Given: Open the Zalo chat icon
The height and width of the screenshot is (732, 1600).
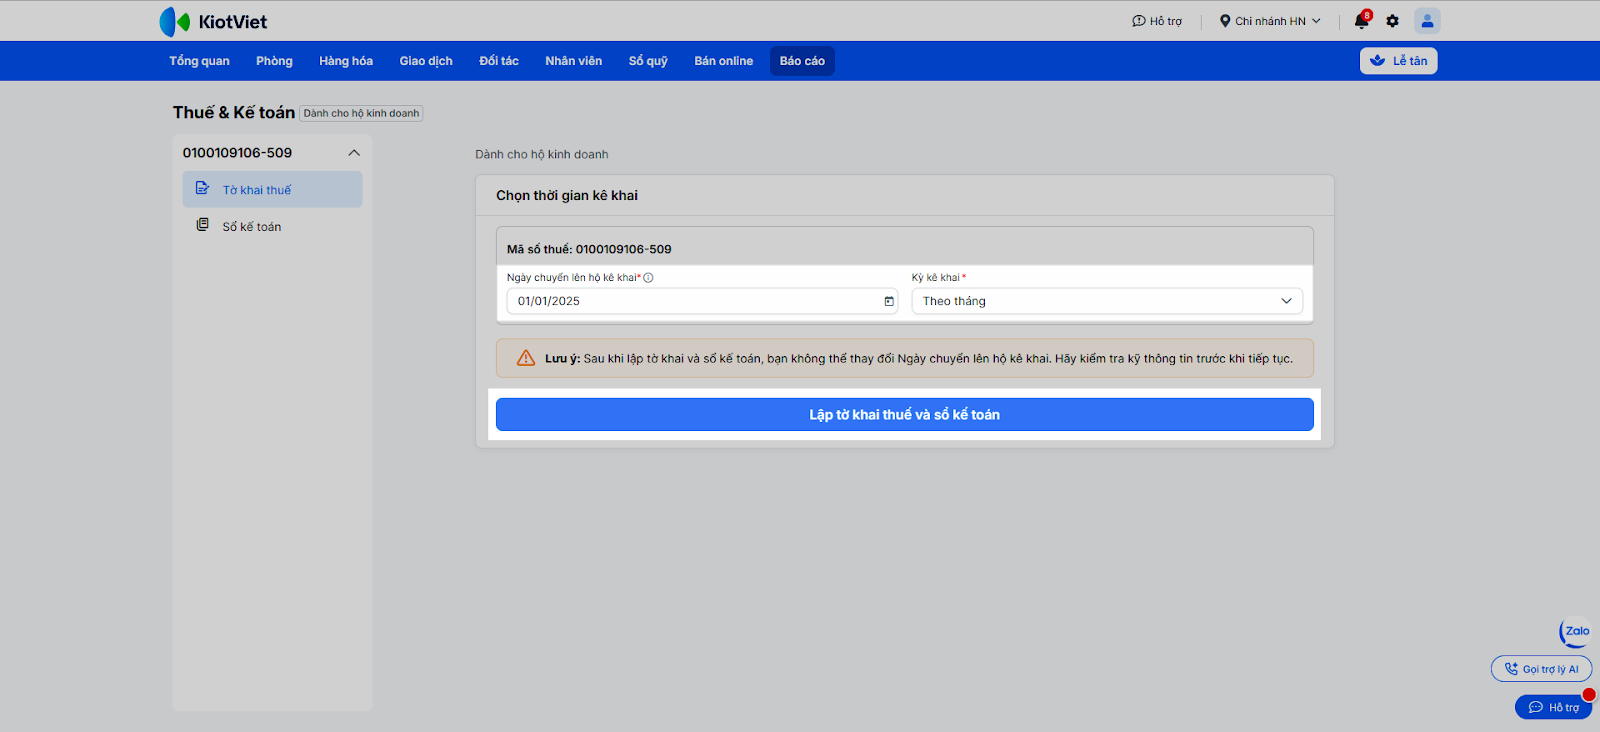Looking at the screenshot, I should pos(1575,632).
